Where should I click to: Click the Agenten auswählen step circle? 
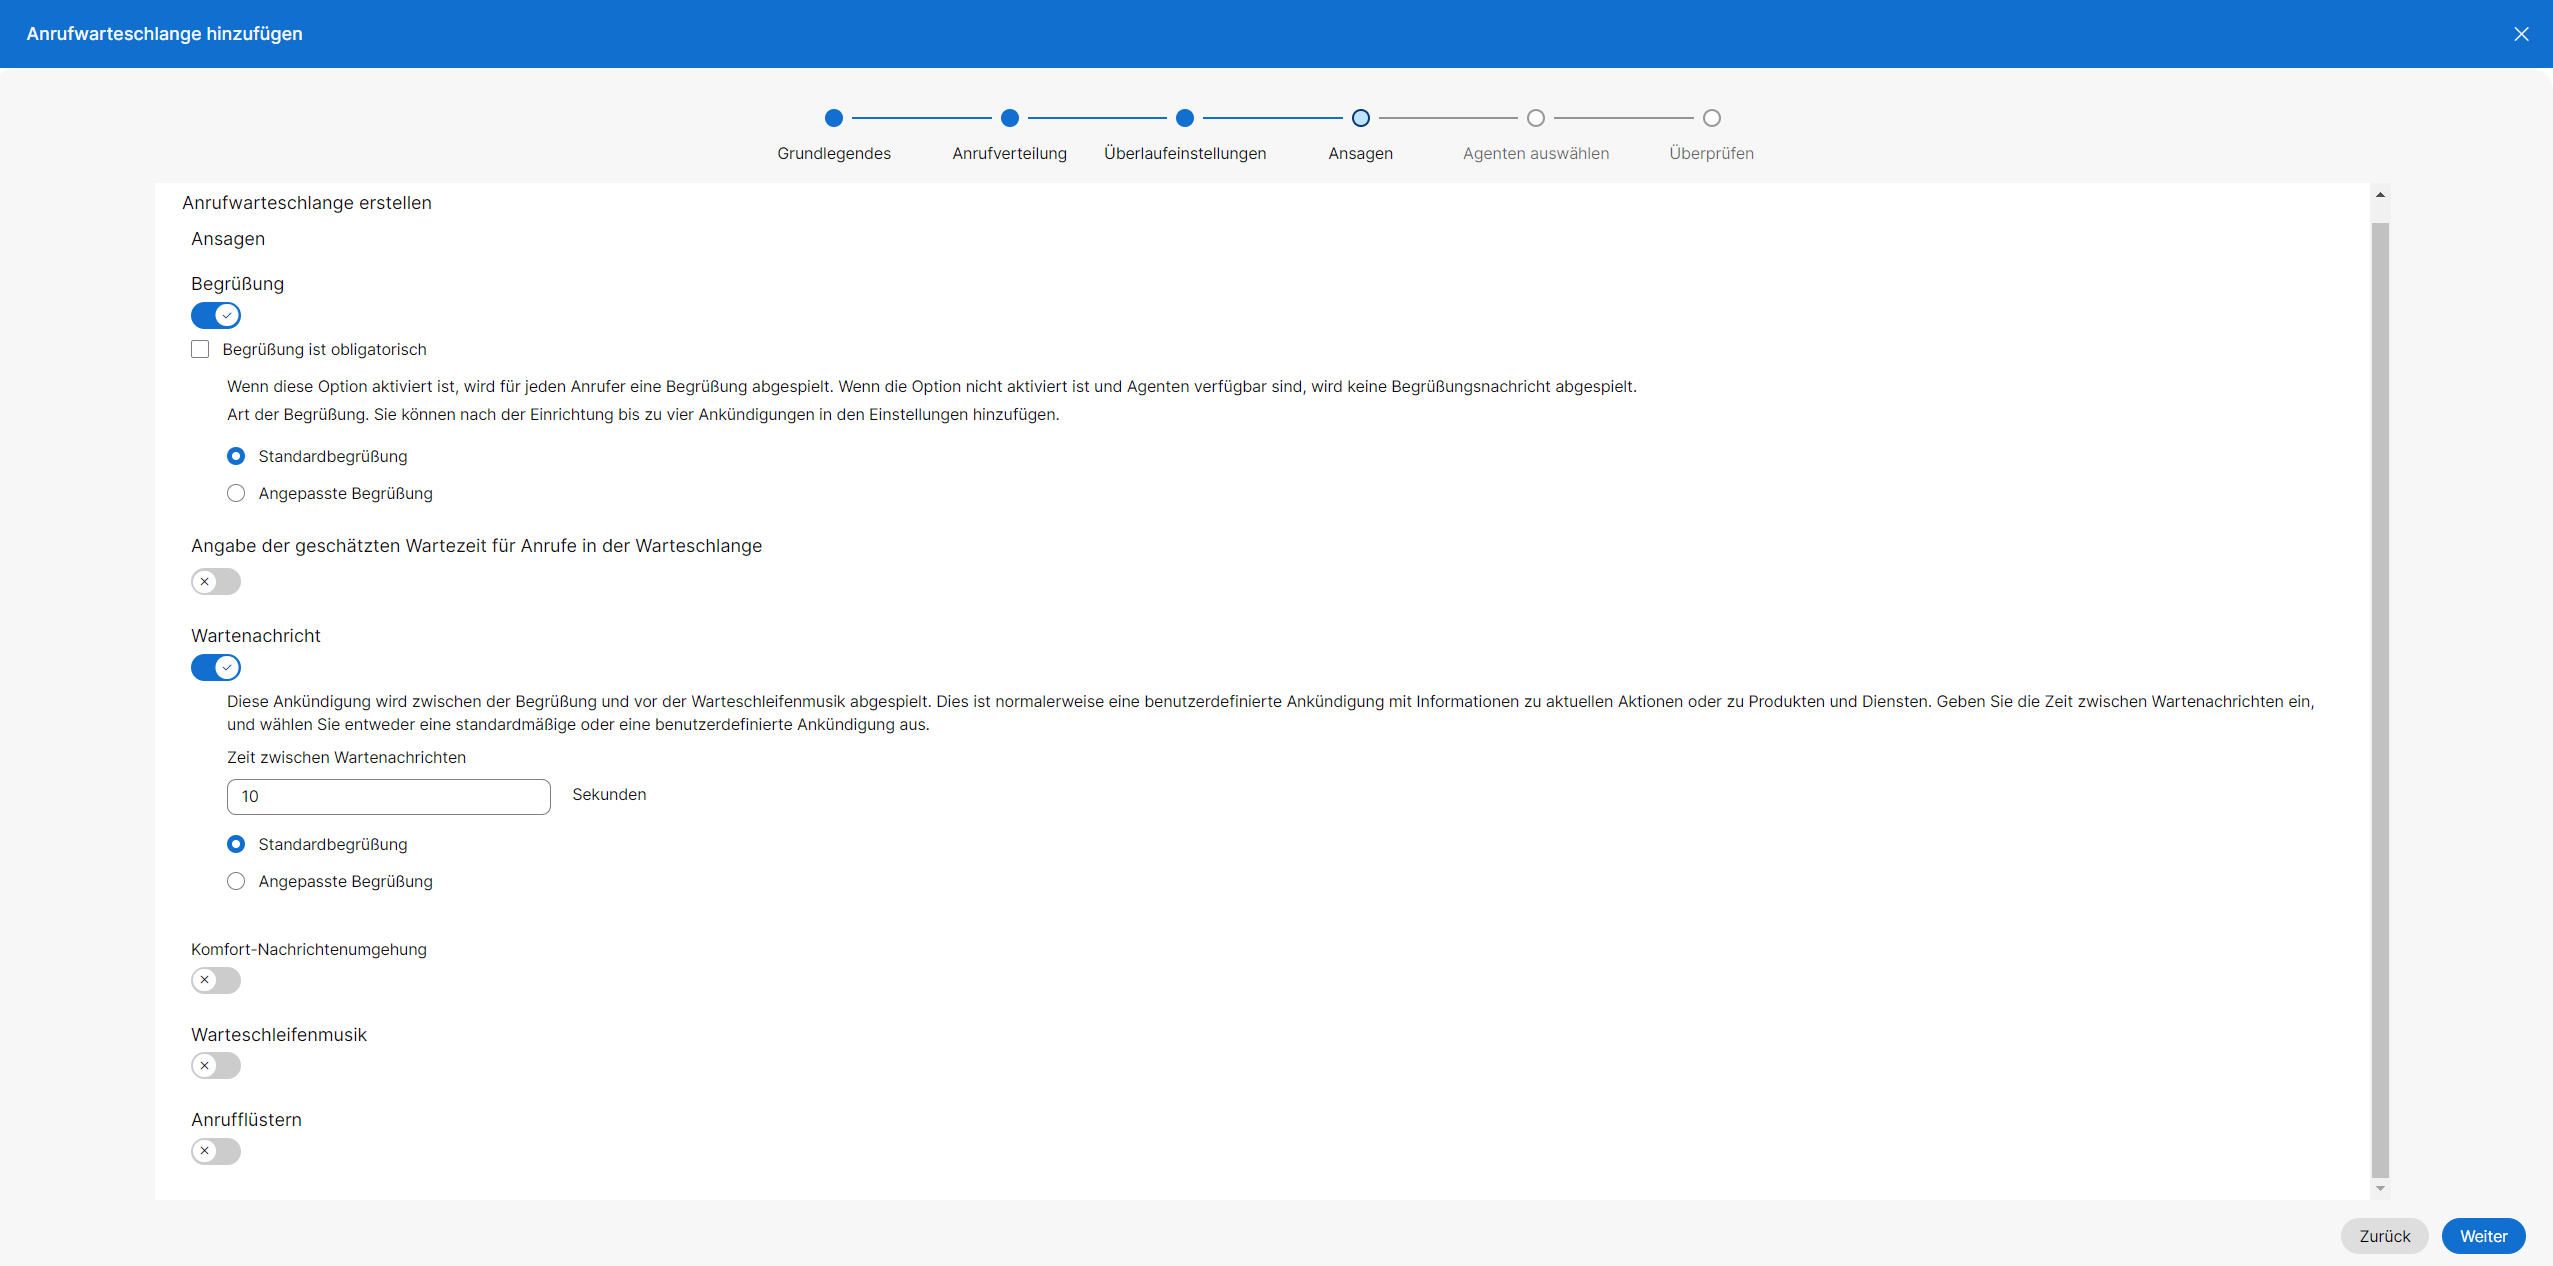[x=1536, y=118]
